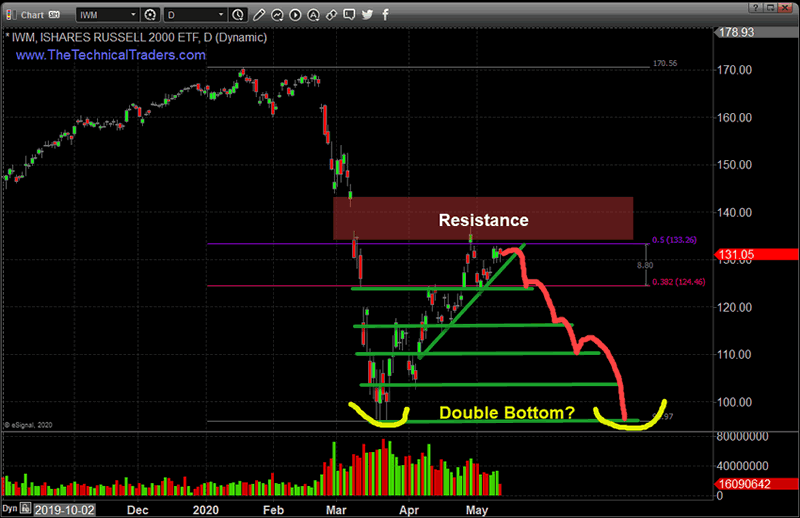Click the Feb time axis label
The width and height of the screenshot is (800, 518).
[x=273, y=510]
